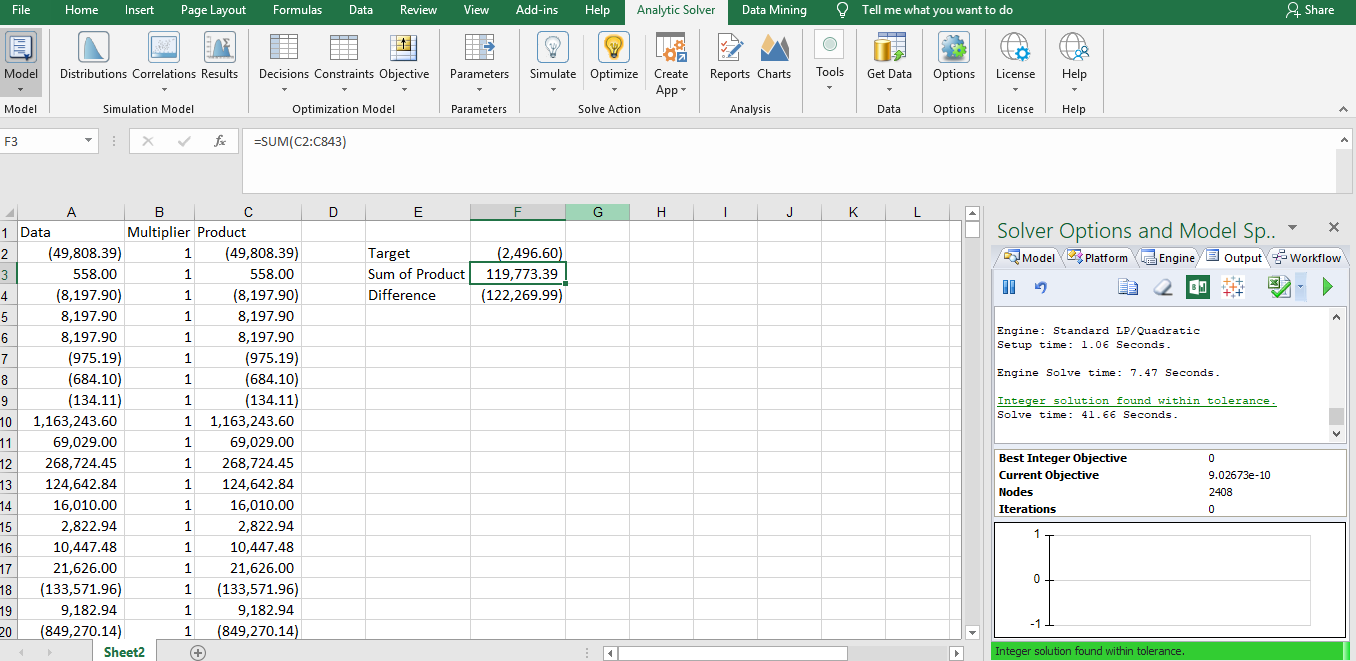Switch to the Platform tab
1356x661 pixels.
[x=1098, y=257]
